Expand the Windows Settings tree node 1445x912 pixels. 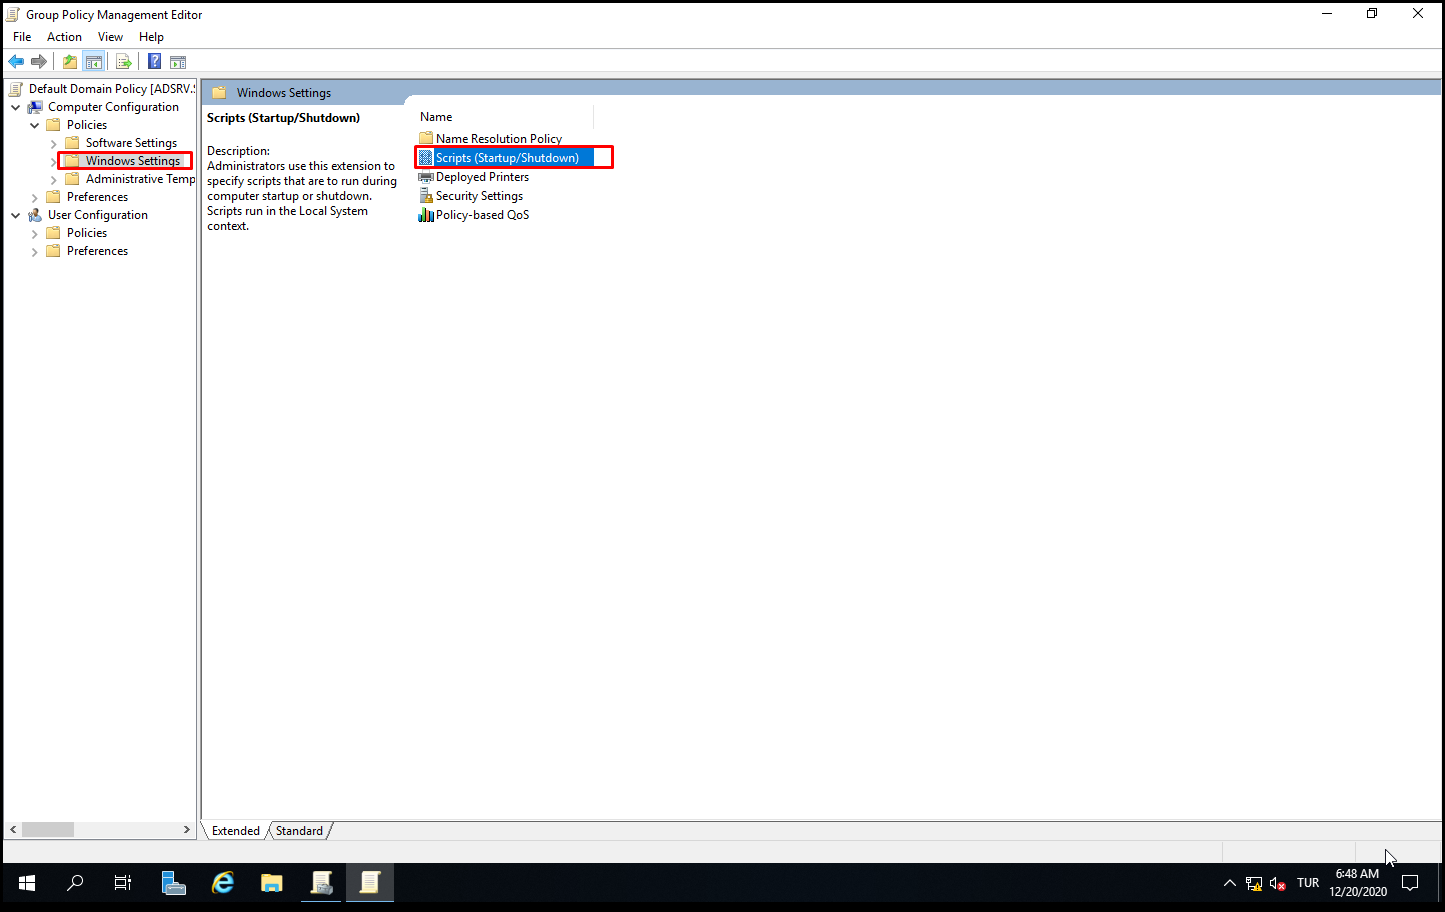(54, 162)
